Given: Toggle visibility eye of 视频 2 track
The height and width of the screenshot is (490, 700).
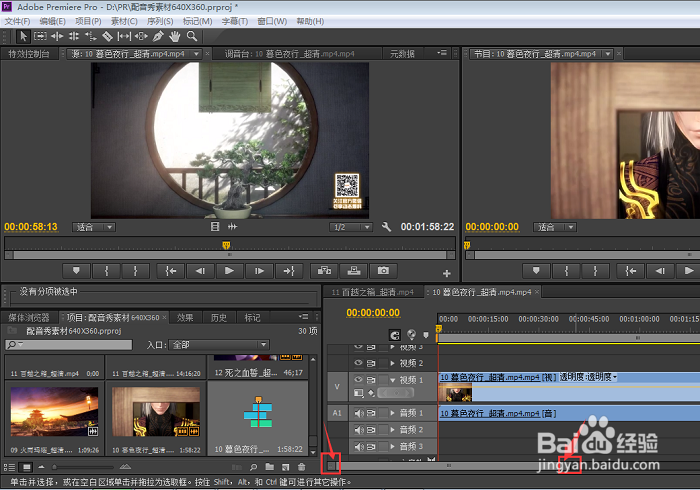Looking at the screenshot, I should tap(358, 363).
